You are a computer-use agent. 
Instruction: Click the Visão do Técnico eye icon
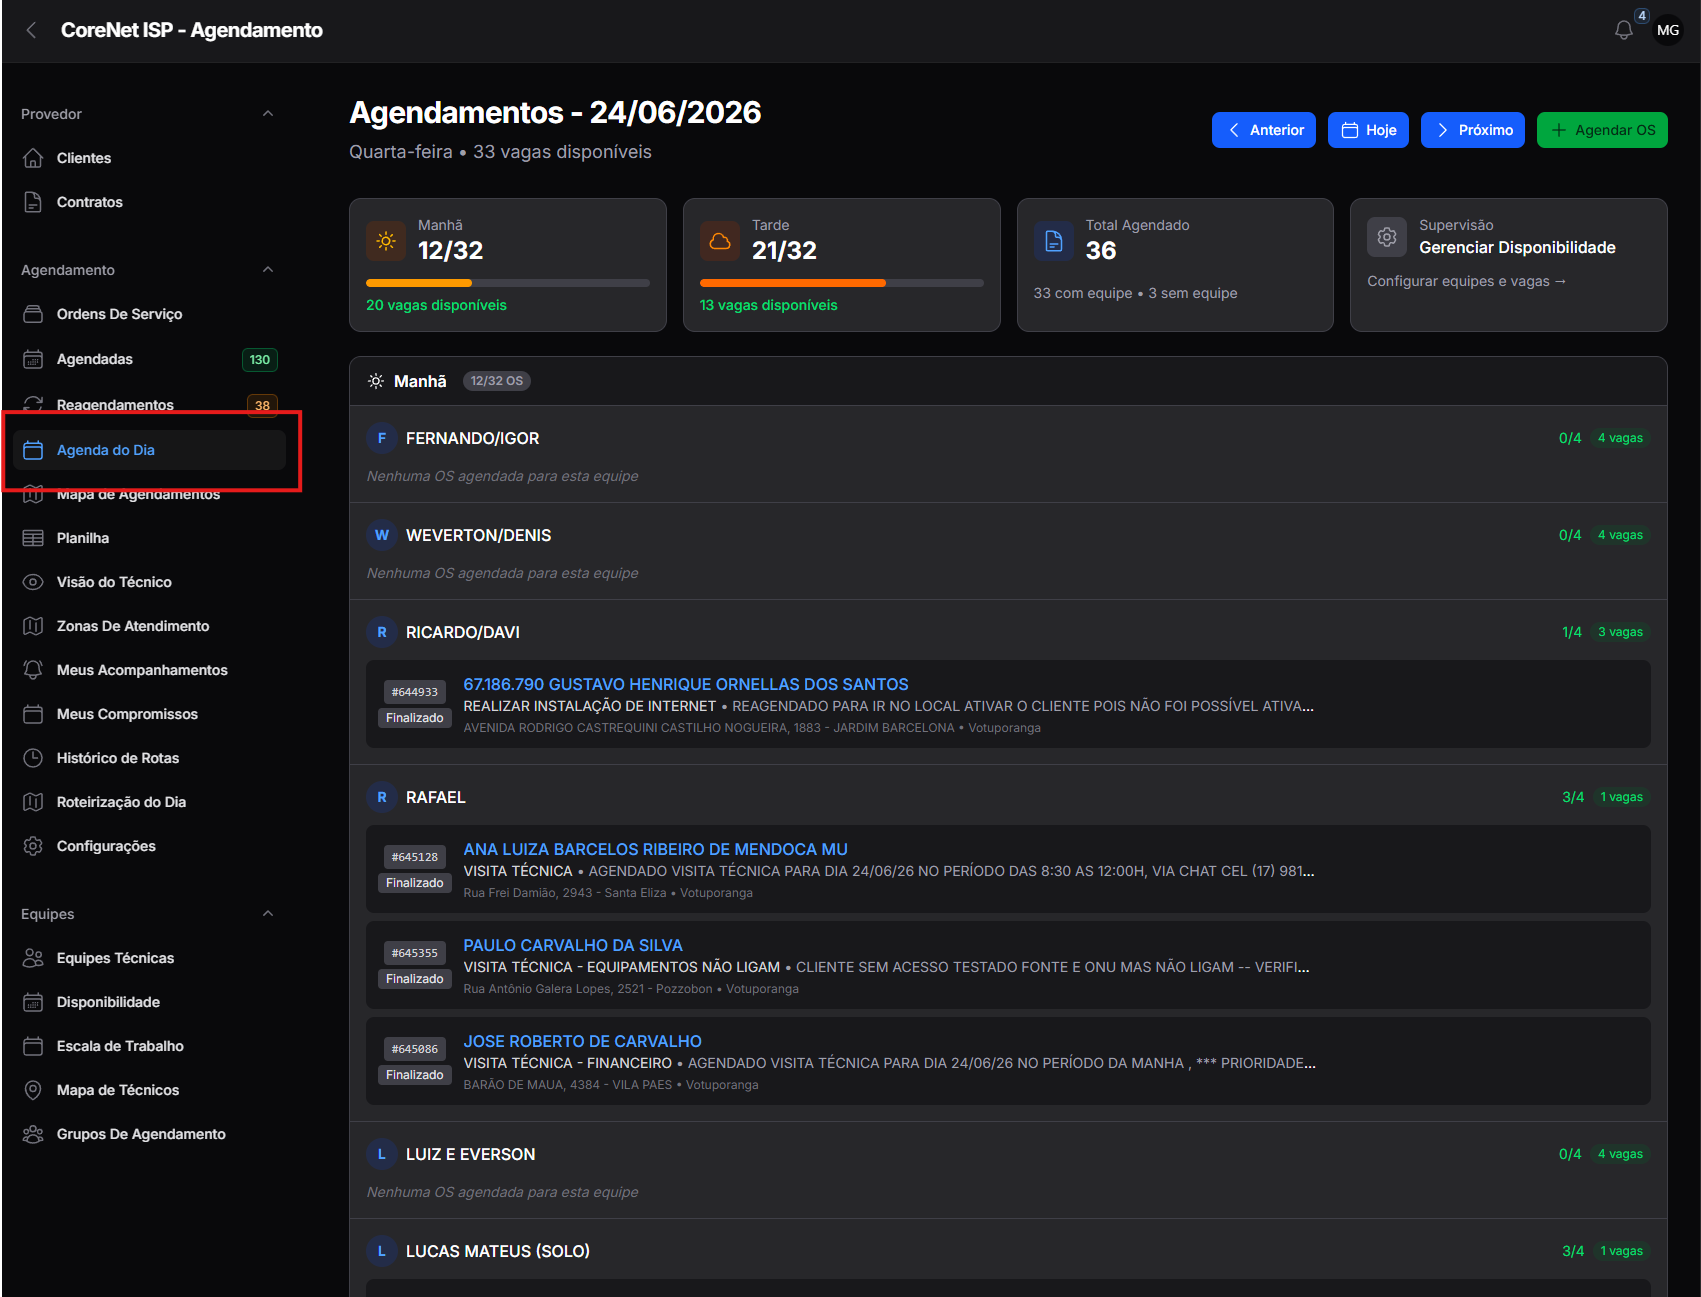tap(33, 582)
